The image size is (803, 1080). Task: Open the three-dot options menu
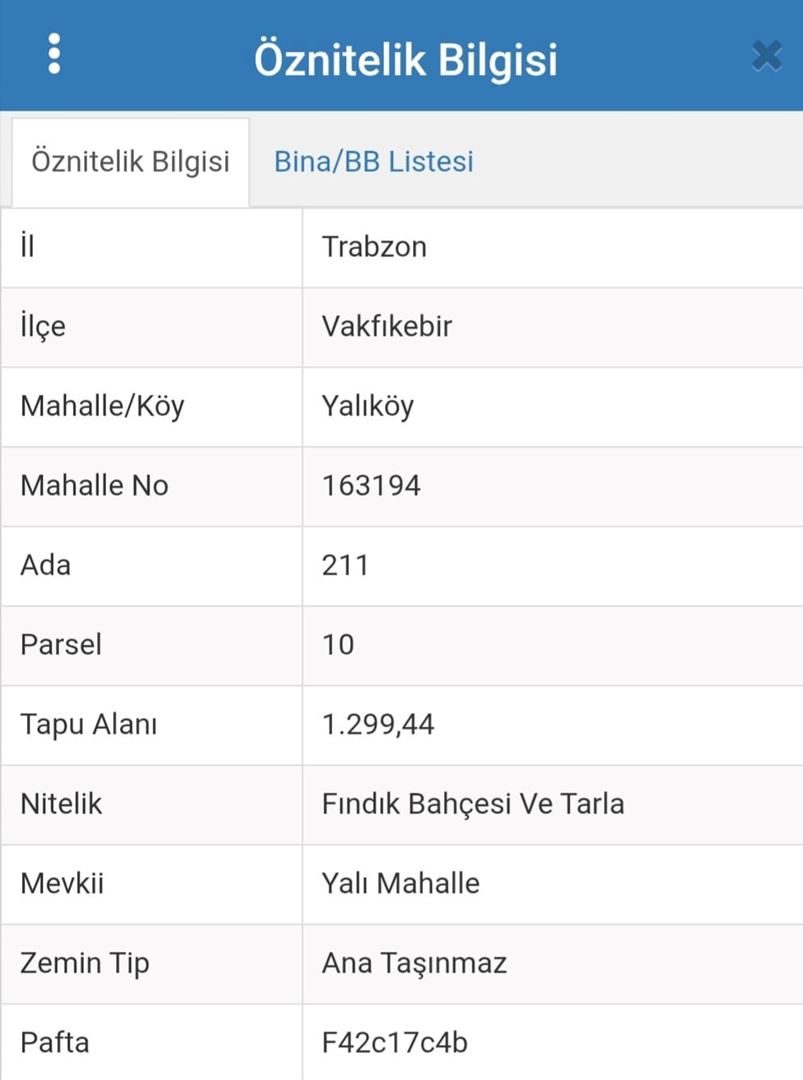[54, 54]
